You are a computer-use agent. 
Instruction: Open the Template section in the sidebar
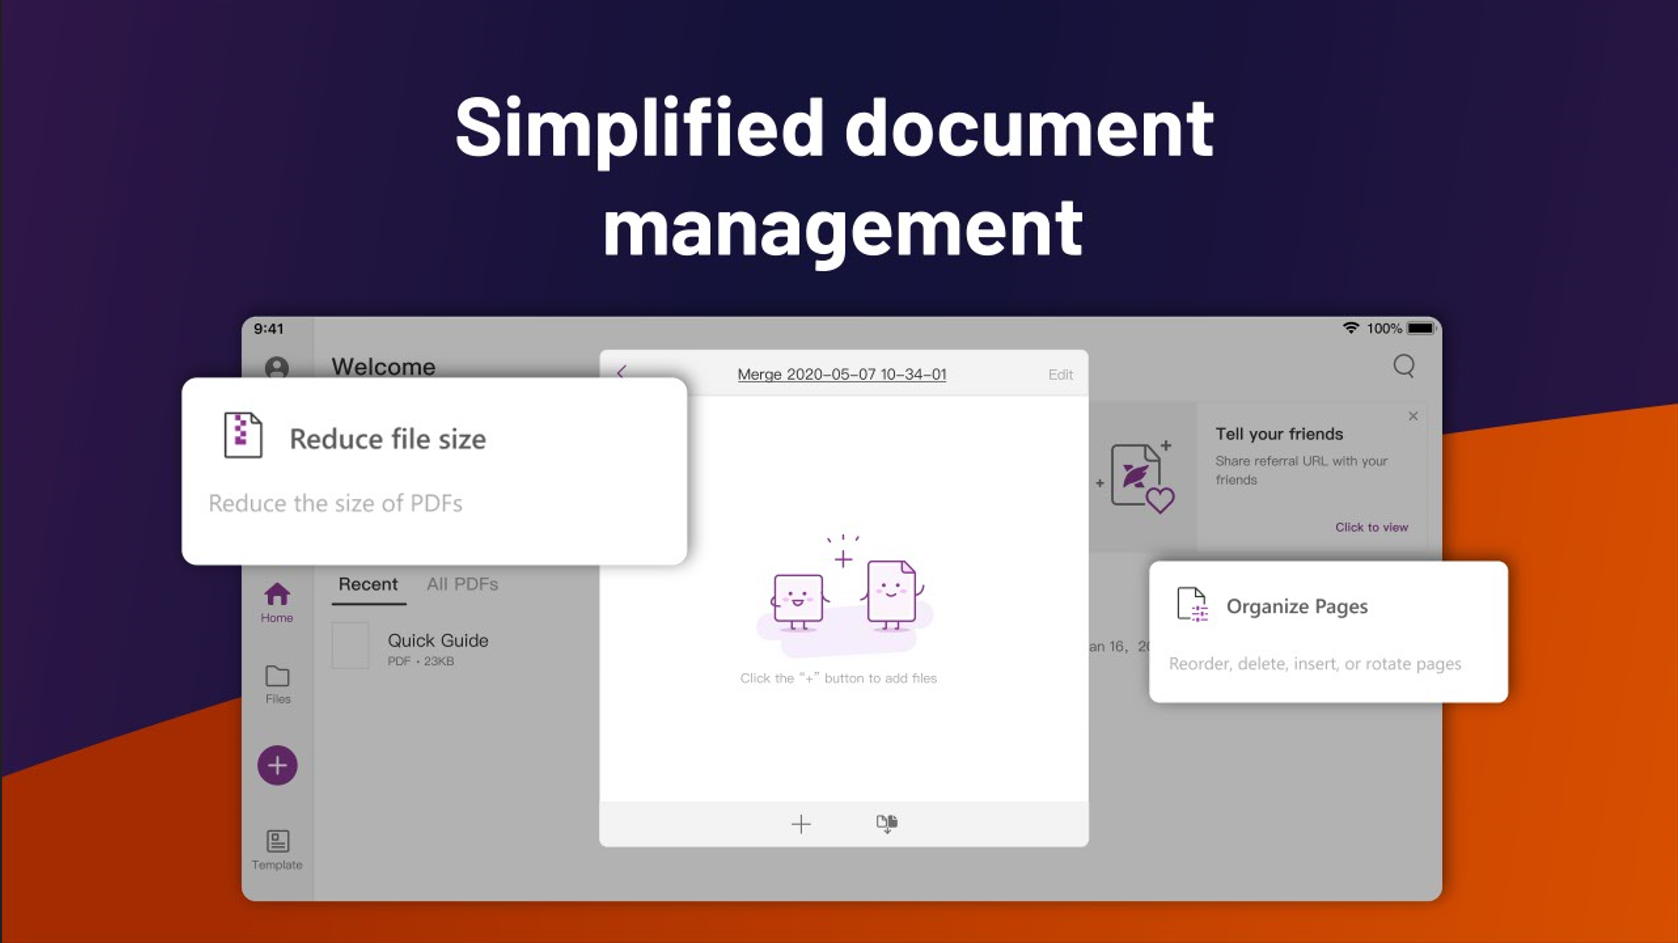[x=277, y=840]
